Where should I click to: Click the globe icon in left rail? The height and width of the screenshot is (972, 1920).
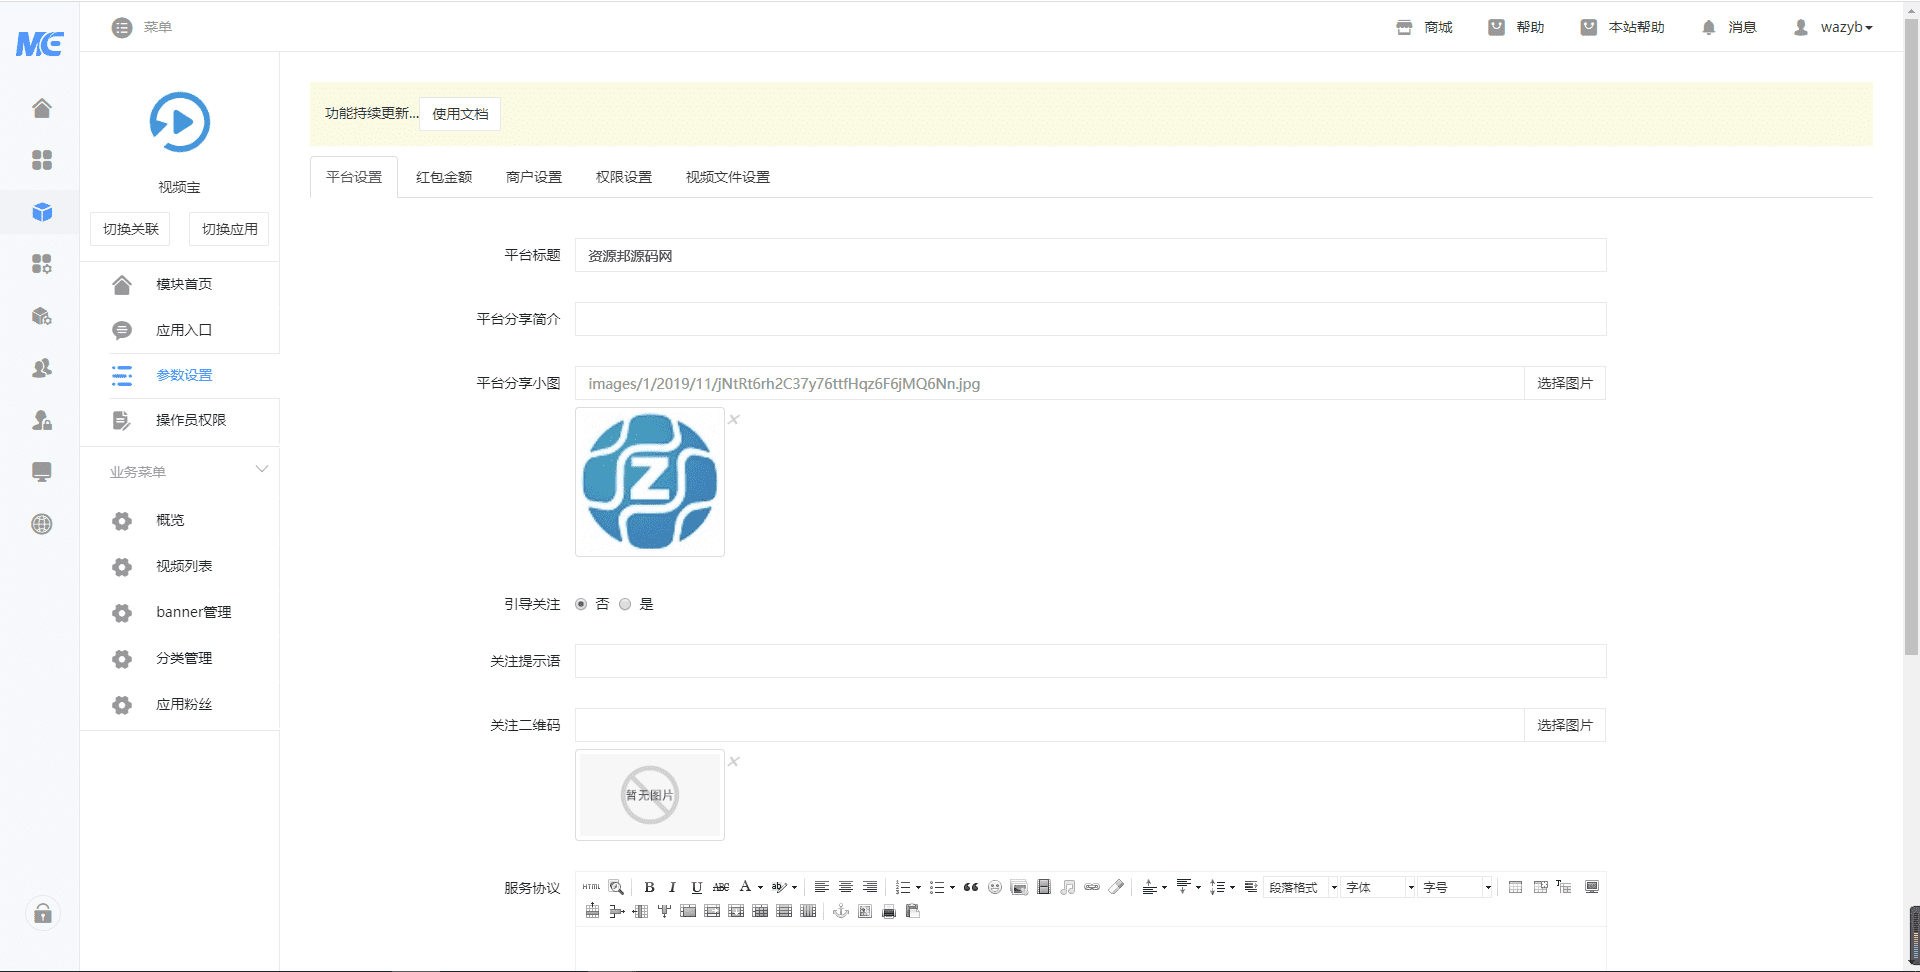tap(41, 524)
